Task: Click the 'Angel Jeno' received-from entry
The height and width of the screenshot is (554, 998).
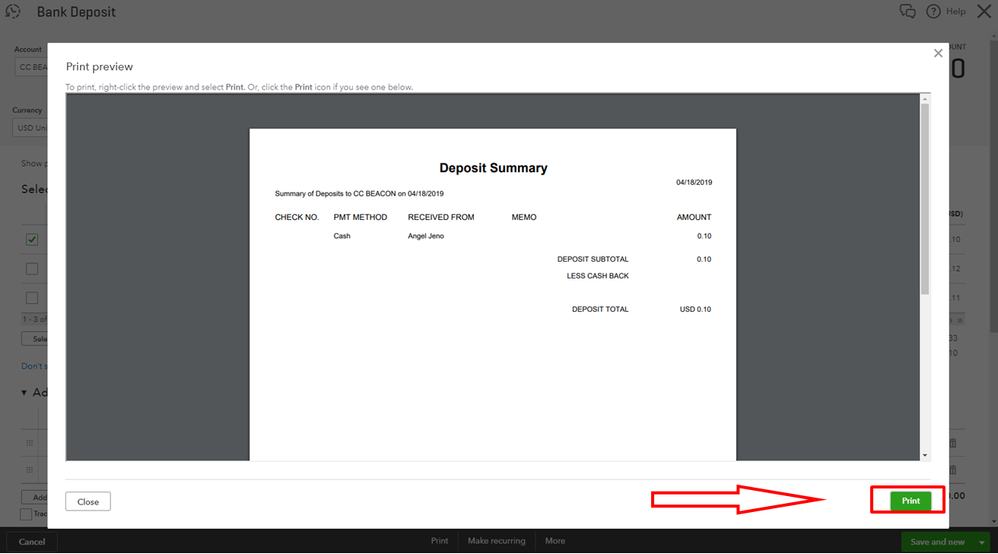Action: point(426,236)
